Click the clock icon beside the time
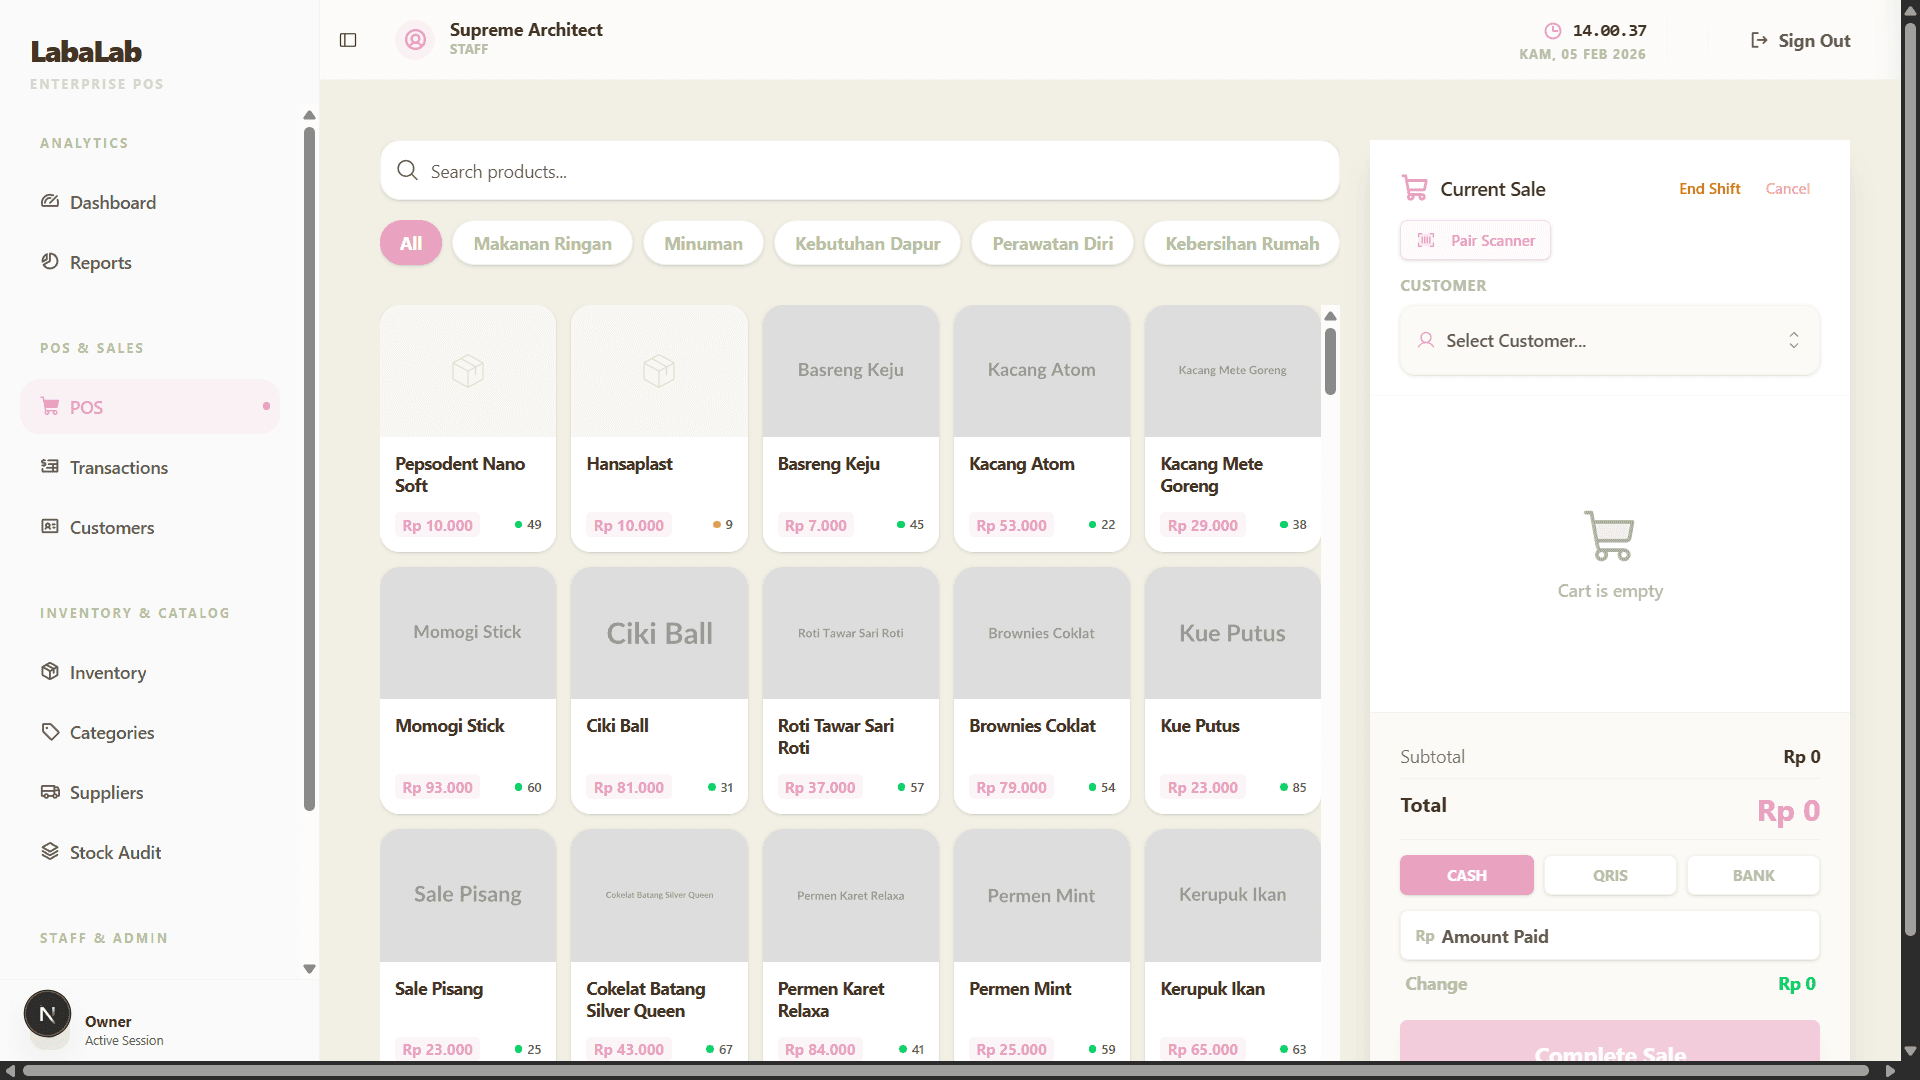Image resolution: width=1920 pixels, height=1080 pixels. (x=1552, y=31)
